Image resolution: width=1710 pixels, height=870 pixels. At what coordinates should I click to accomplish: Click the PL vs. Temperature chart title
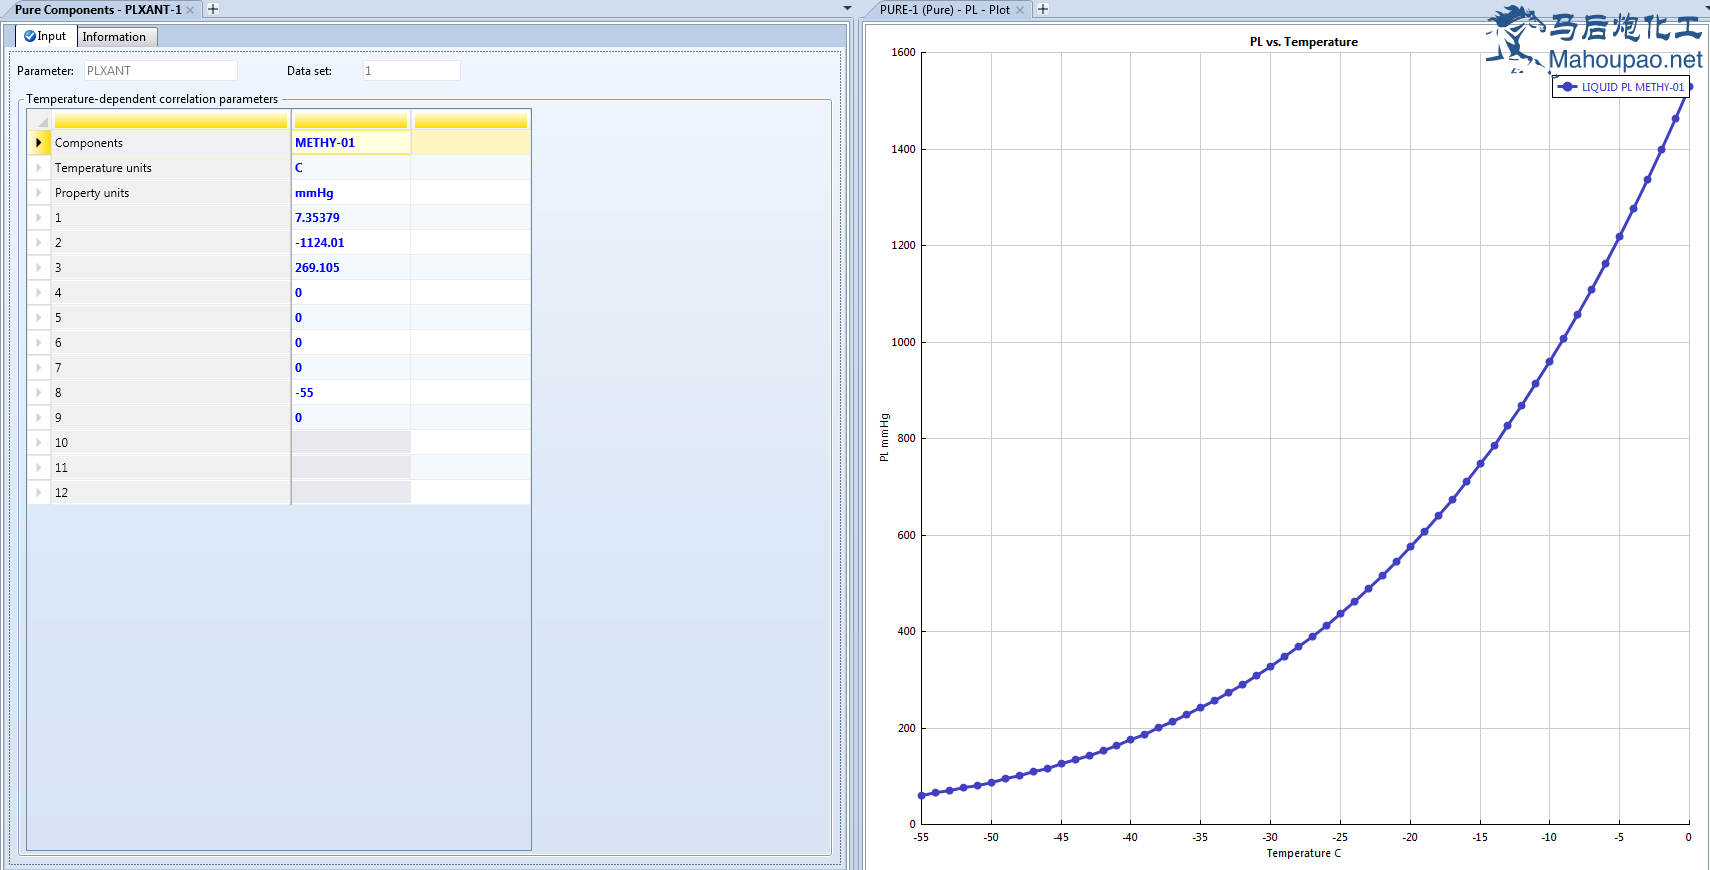(1304, 42)
